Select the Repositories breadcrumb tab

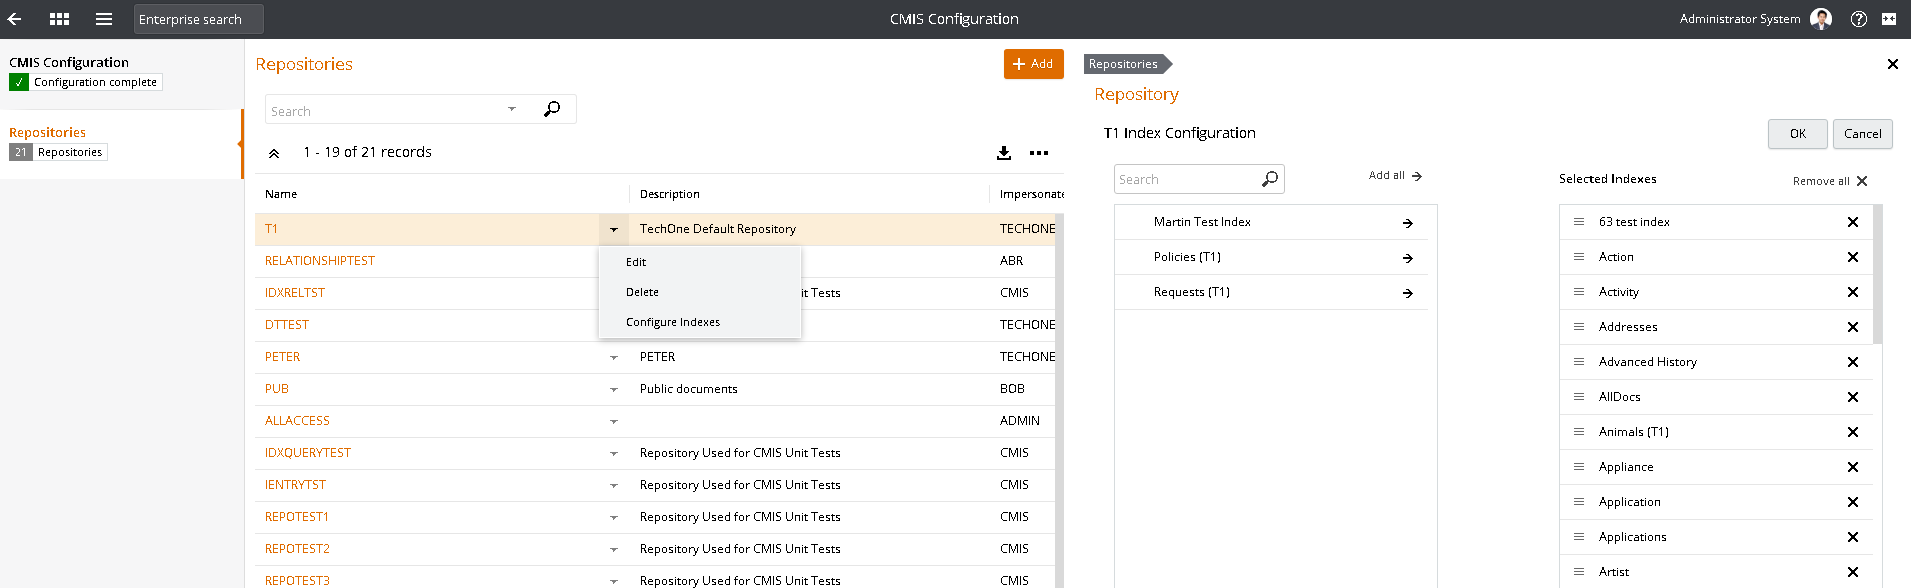click(1127, 64)
